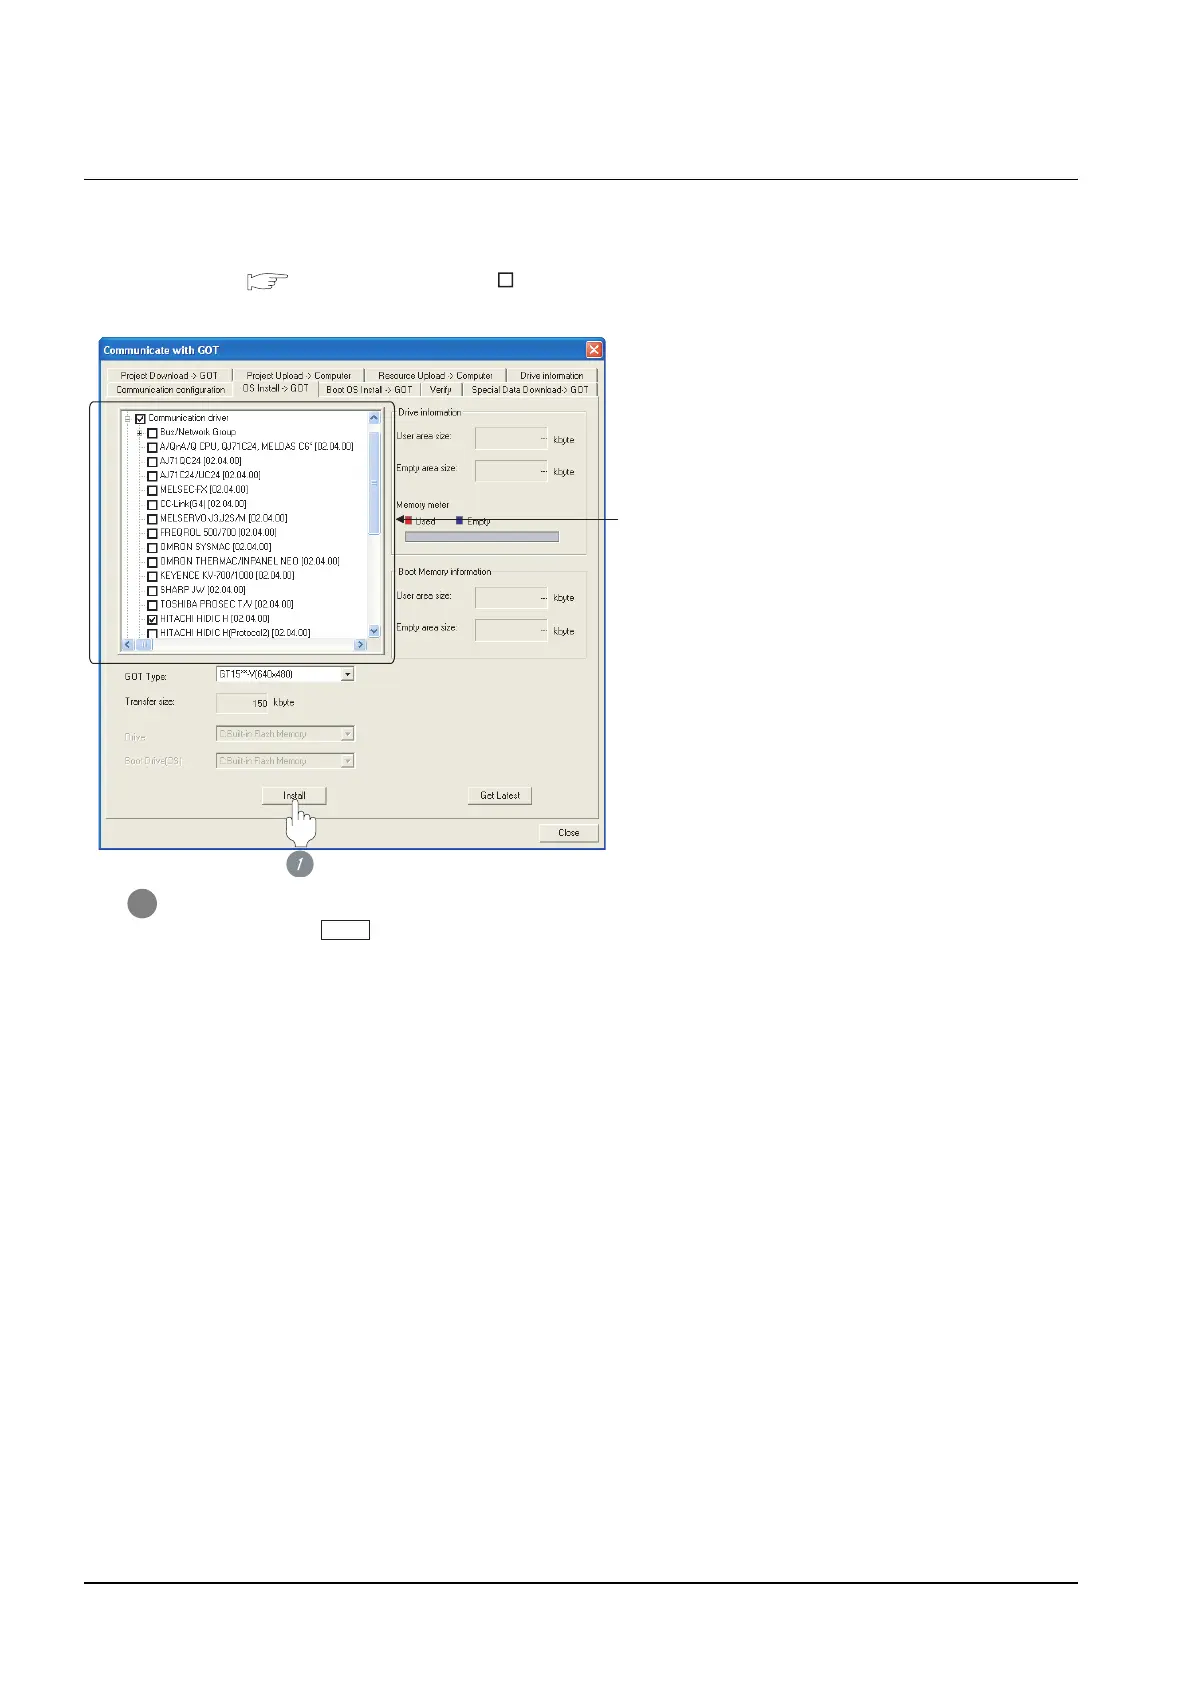Open the GOT Type dropdown
This screenshot has width=1190, height=1684.
pyautogui.click(x=347, y=675)
